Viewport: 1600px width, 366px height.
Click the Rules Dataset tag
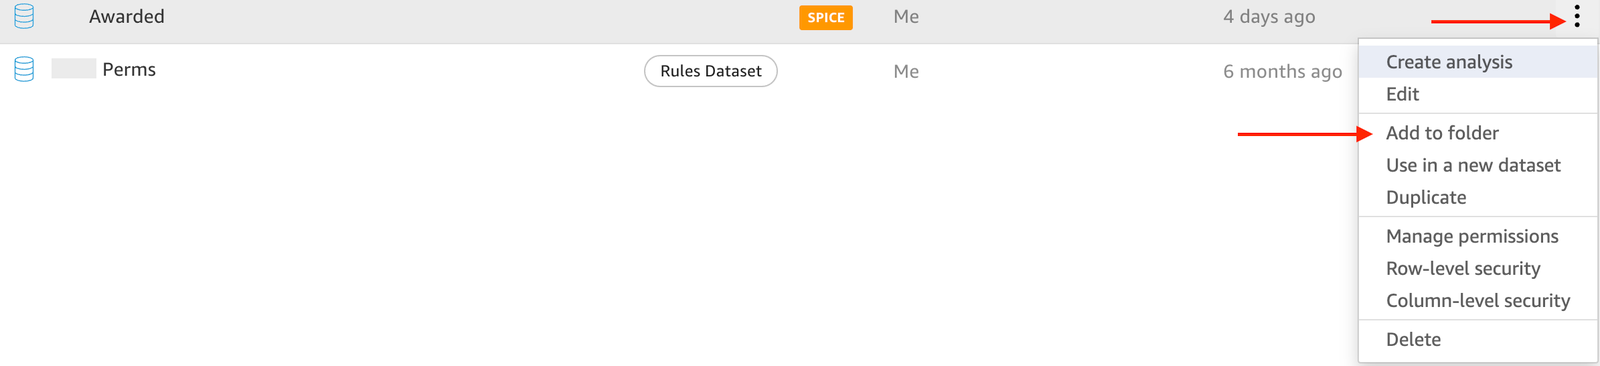click(x=711, y=71)
